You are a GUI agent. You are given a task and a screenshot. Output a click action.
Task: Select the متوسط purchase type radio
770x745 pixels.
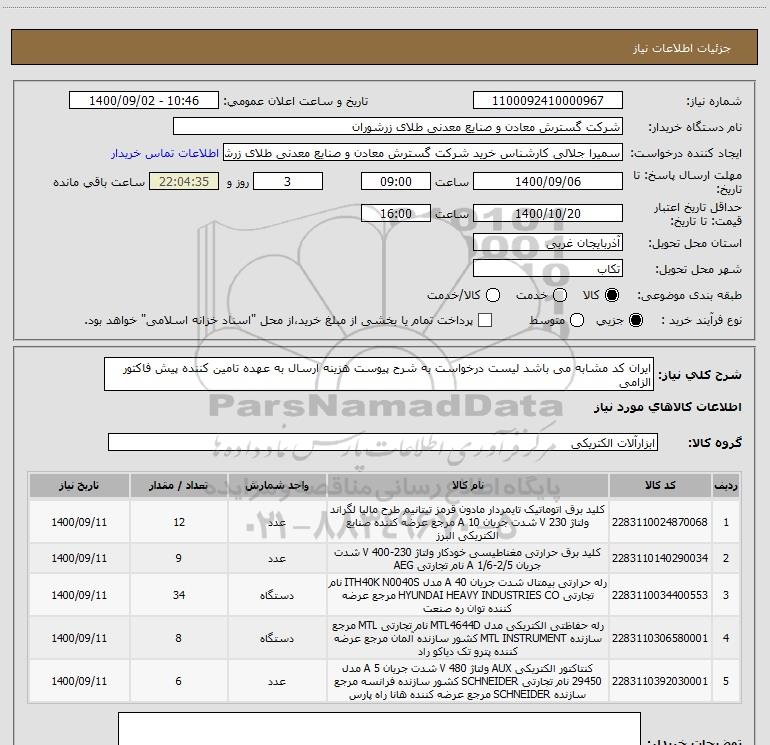click(577, 320)
